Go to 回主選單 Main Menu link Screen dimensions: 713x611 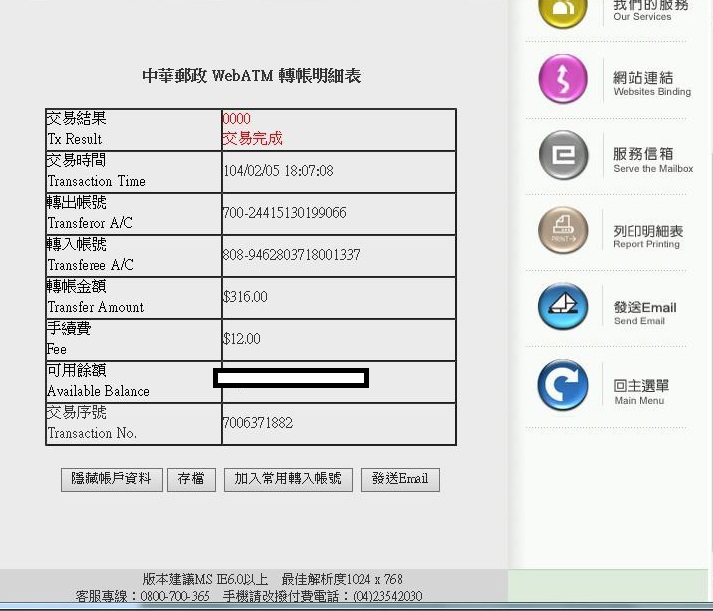641,391
